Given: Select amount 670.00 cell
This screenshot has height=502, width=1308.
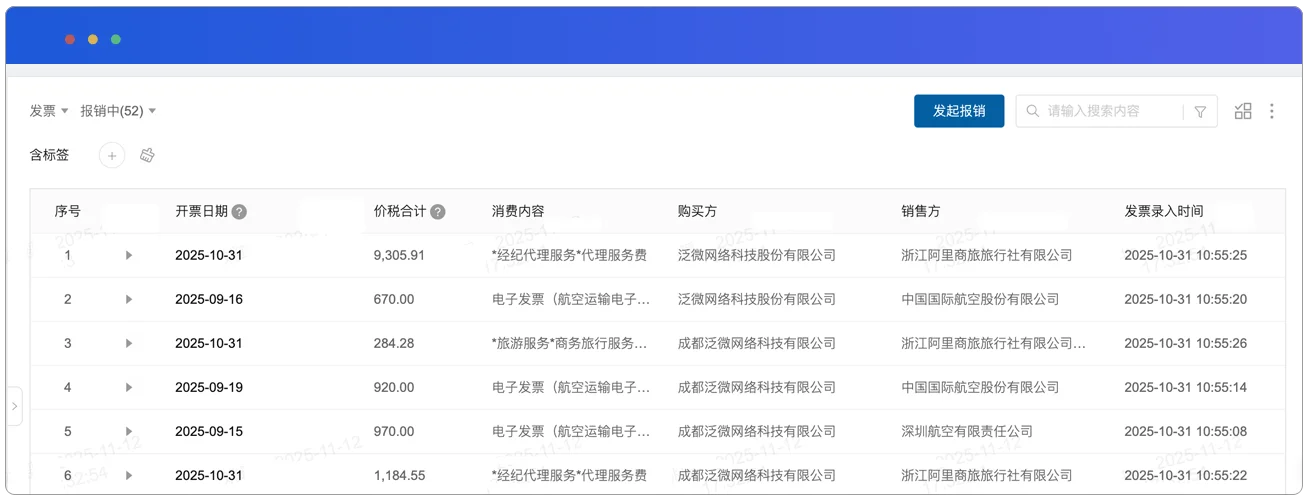Looking at the screenshot, I should [x=394, y=299].
